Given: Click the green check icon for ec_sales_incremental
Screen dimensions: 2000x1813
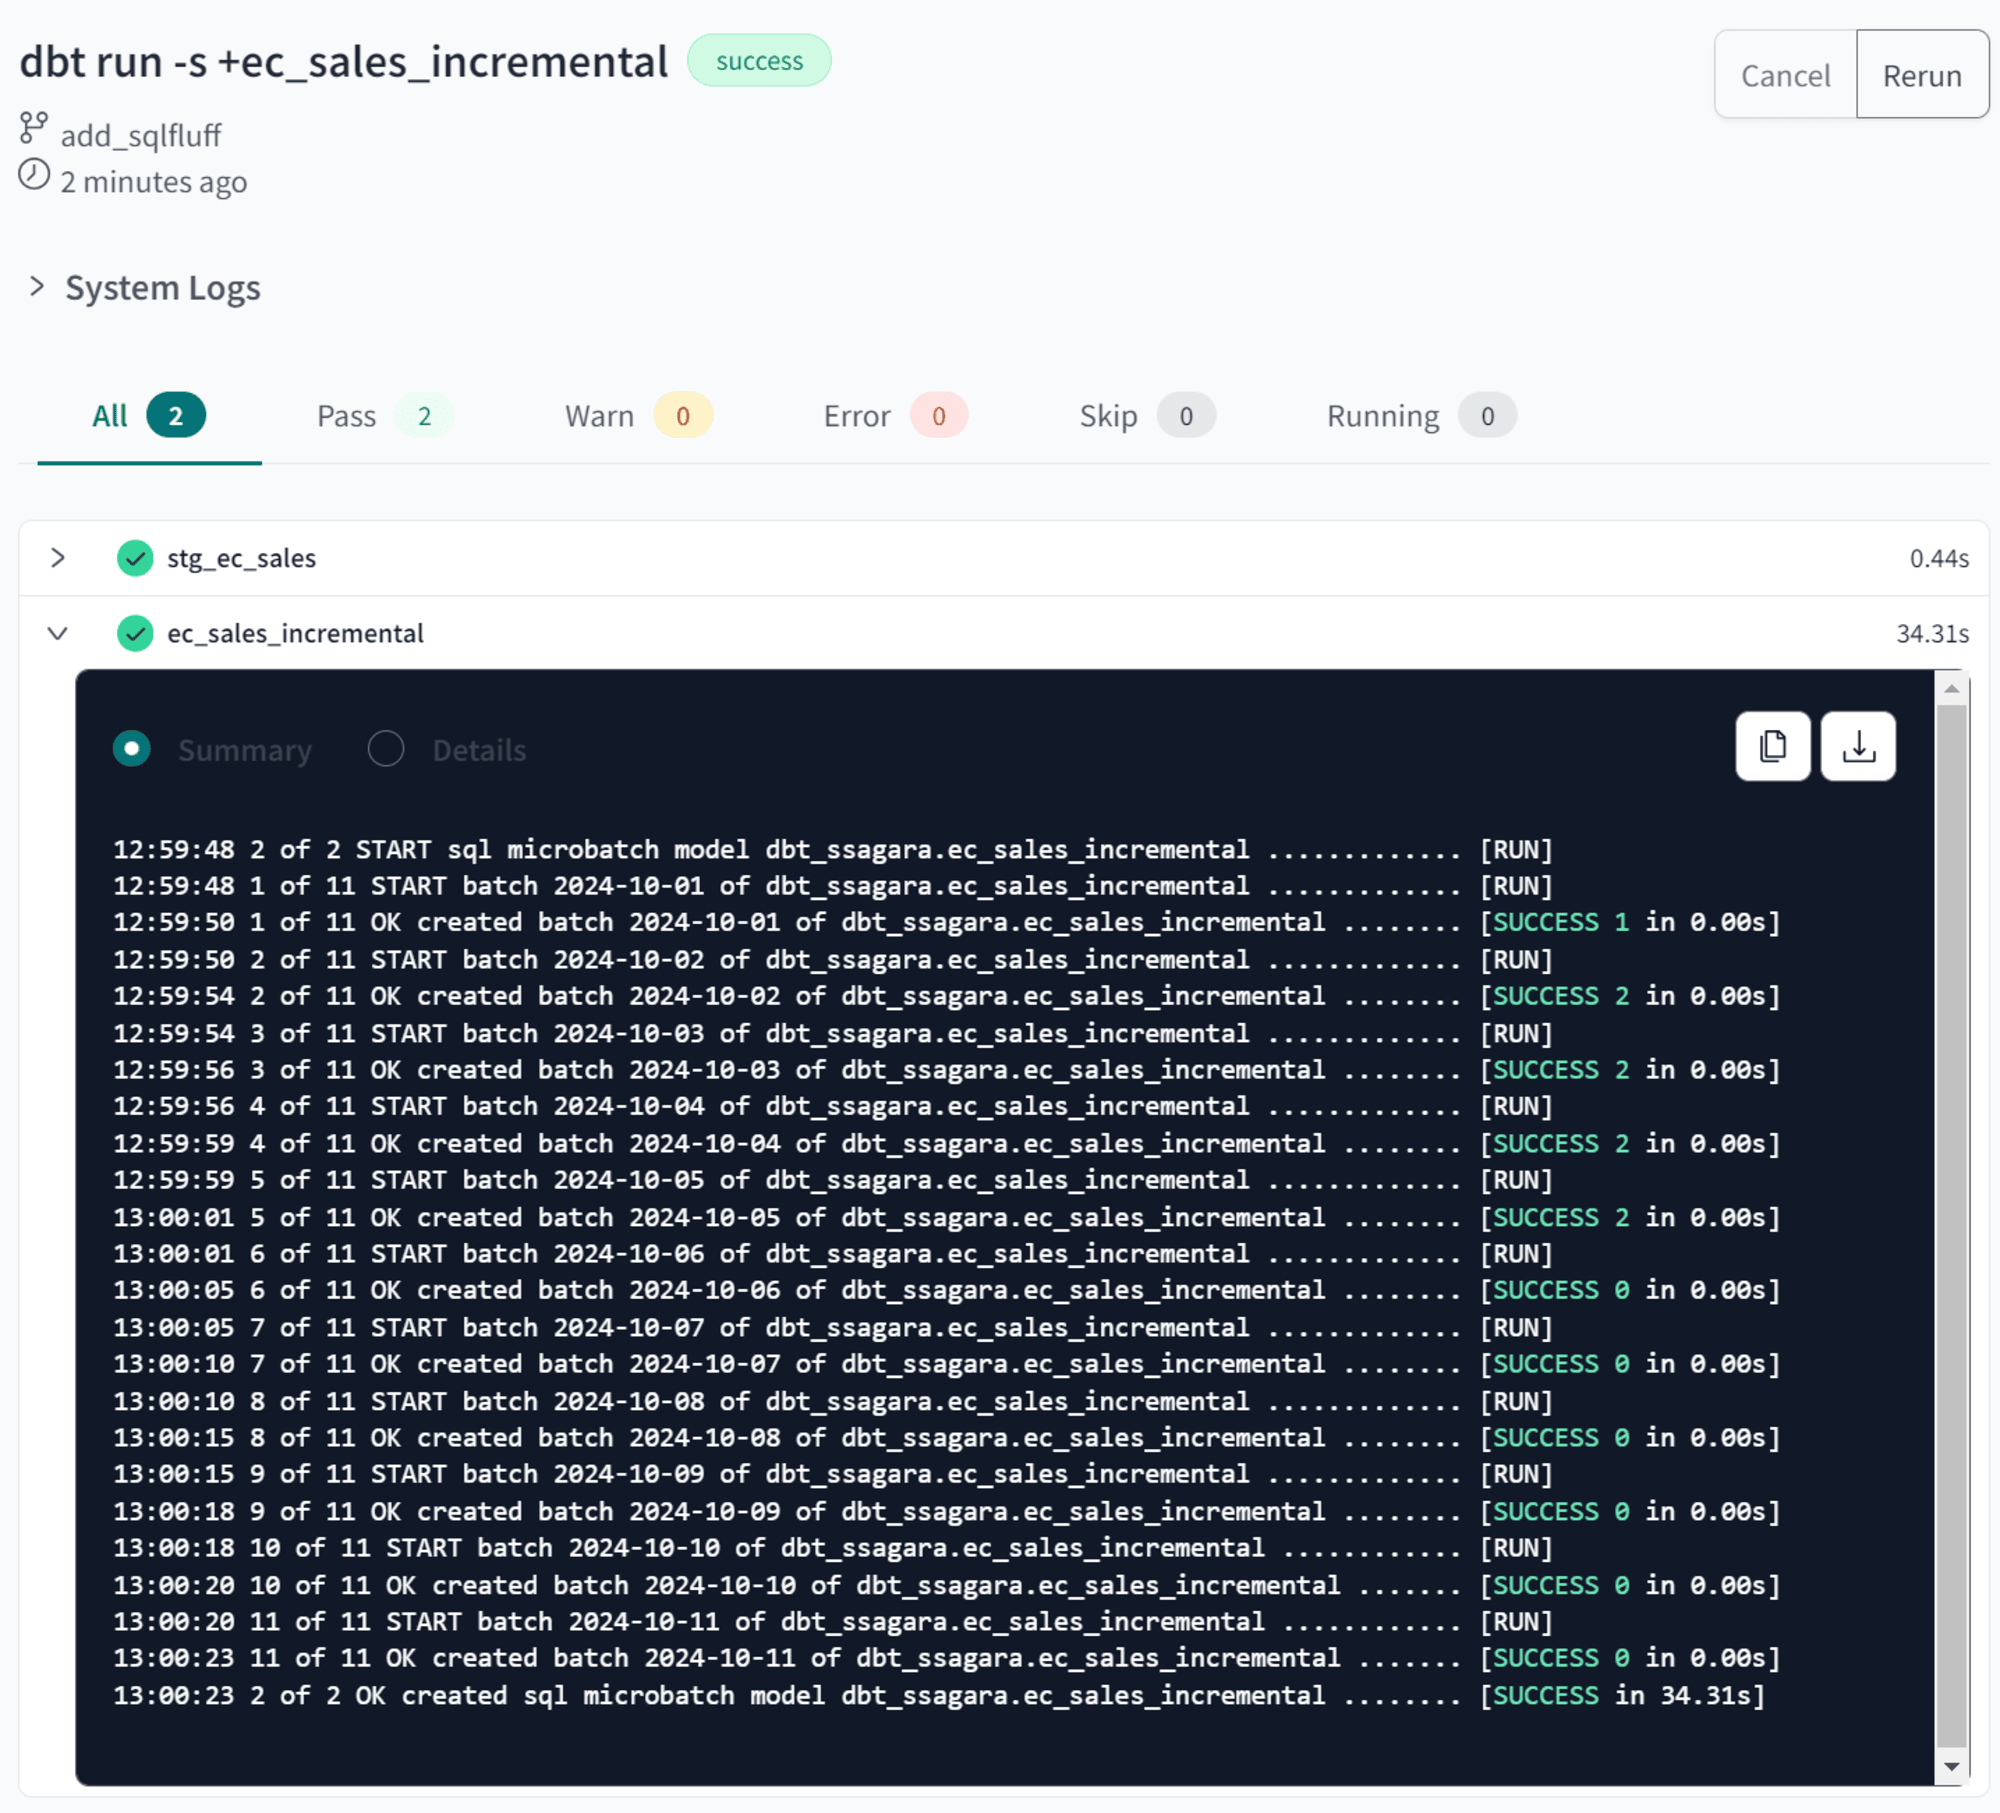Looking at the screenshot, I should (x=135, y=633).
